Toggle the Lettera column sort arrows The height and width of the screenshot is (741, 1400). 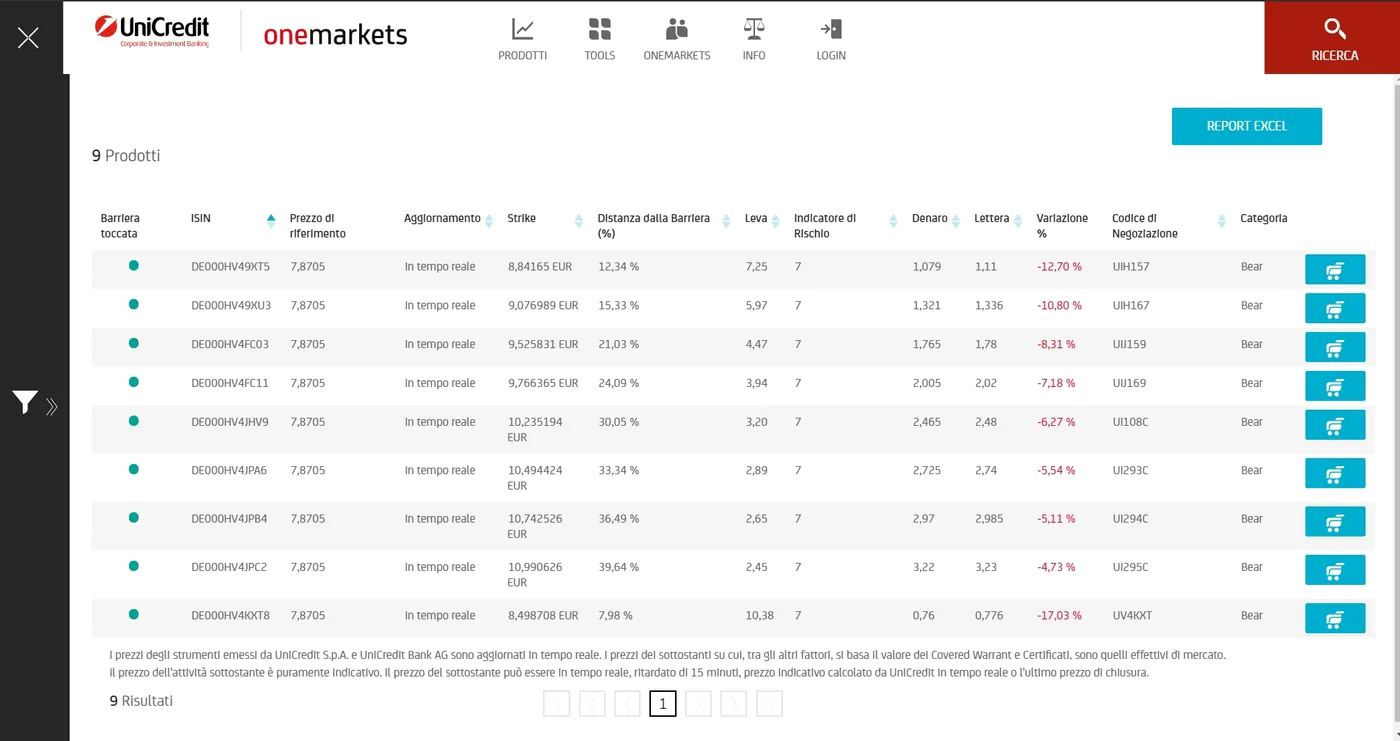(x=1018, y=220)
